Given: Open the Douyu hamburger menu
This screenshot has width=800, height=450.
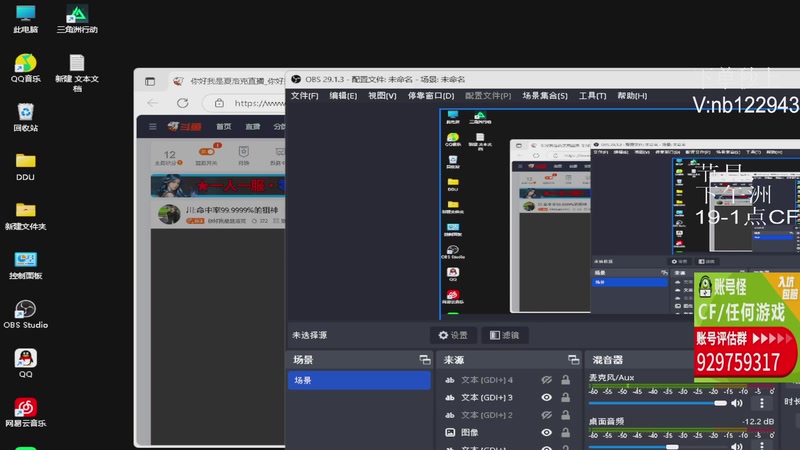Looking at the screenshot, I should click(x=153, y=127).
